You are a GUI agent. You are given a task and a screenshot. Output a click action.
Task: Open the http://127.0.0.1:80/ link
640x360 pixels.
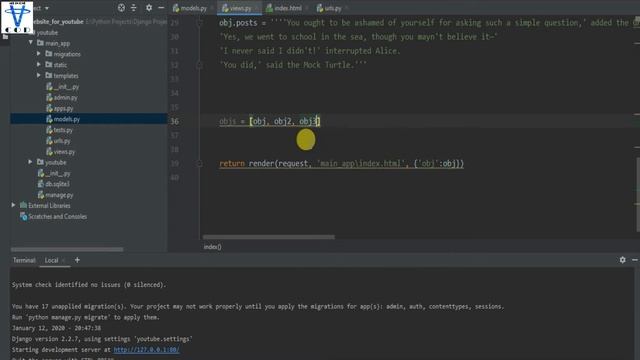point(147,350)
